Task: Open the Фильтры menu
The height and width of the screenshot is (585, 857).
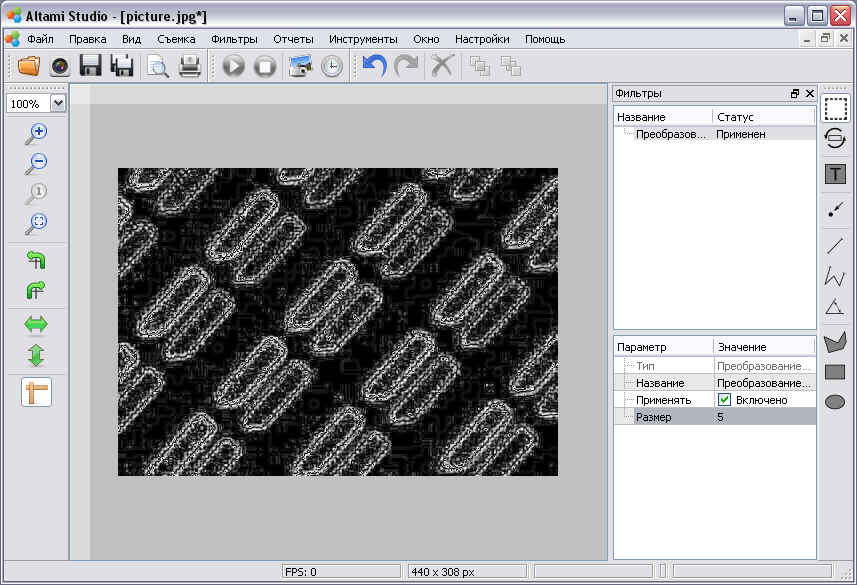Action: pyautogui.click(x=234, y=39)
